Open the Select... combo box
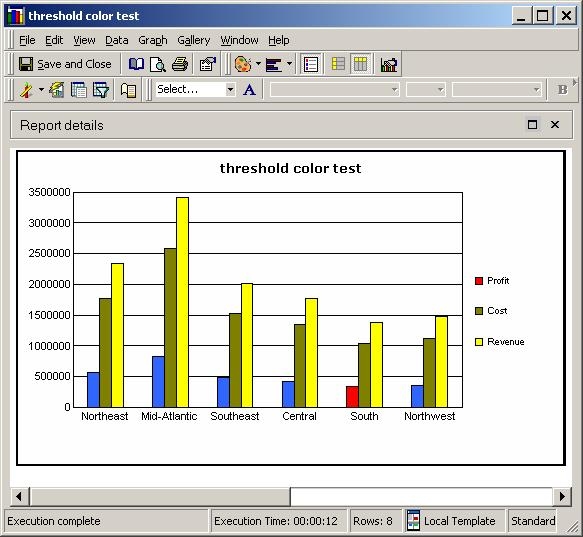The width and height of the screenshot is (583, 537). click(196, 90)
